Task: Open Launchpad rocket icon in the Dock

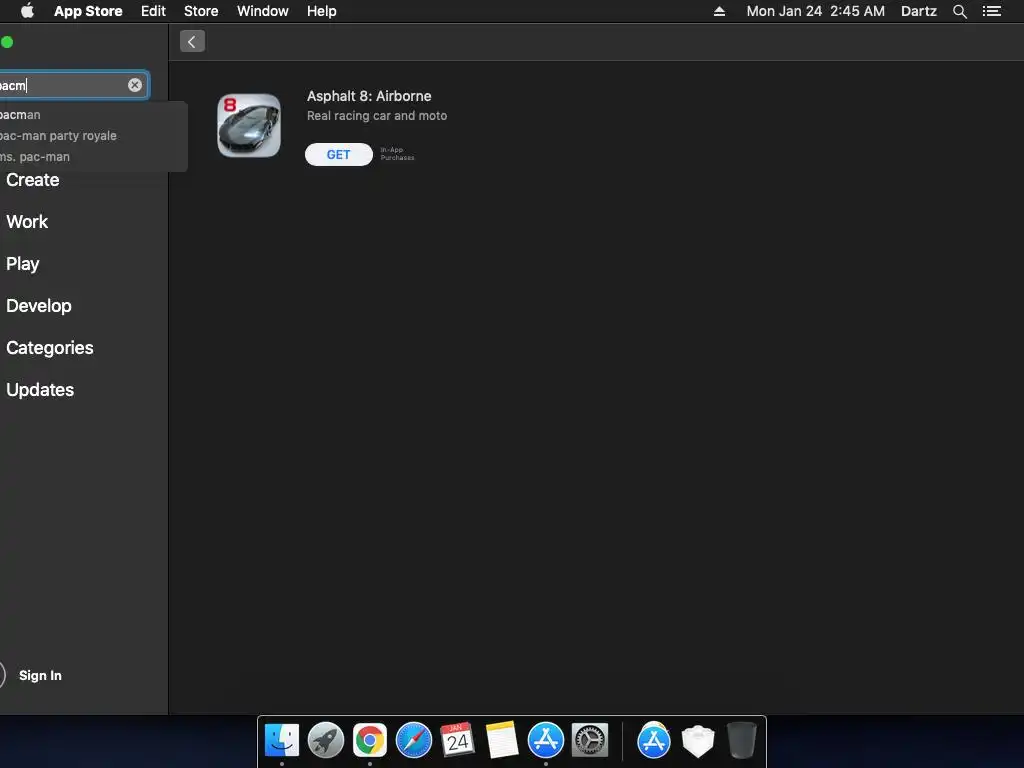Action: (x=326, y=741)
